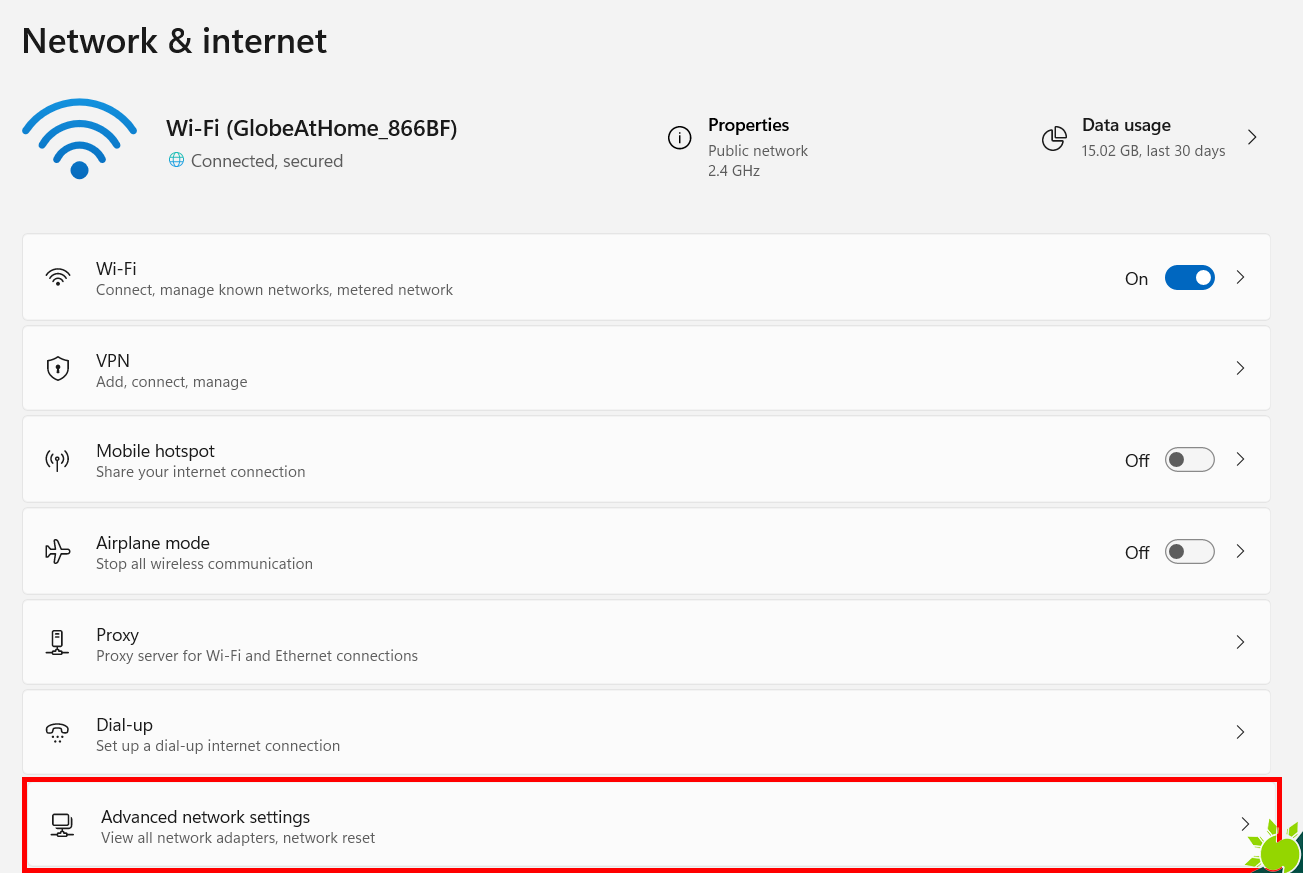Click the Advanced network settings computer icon
Image resolution: width=1303 pixels, height=873 pixels.
62,825
